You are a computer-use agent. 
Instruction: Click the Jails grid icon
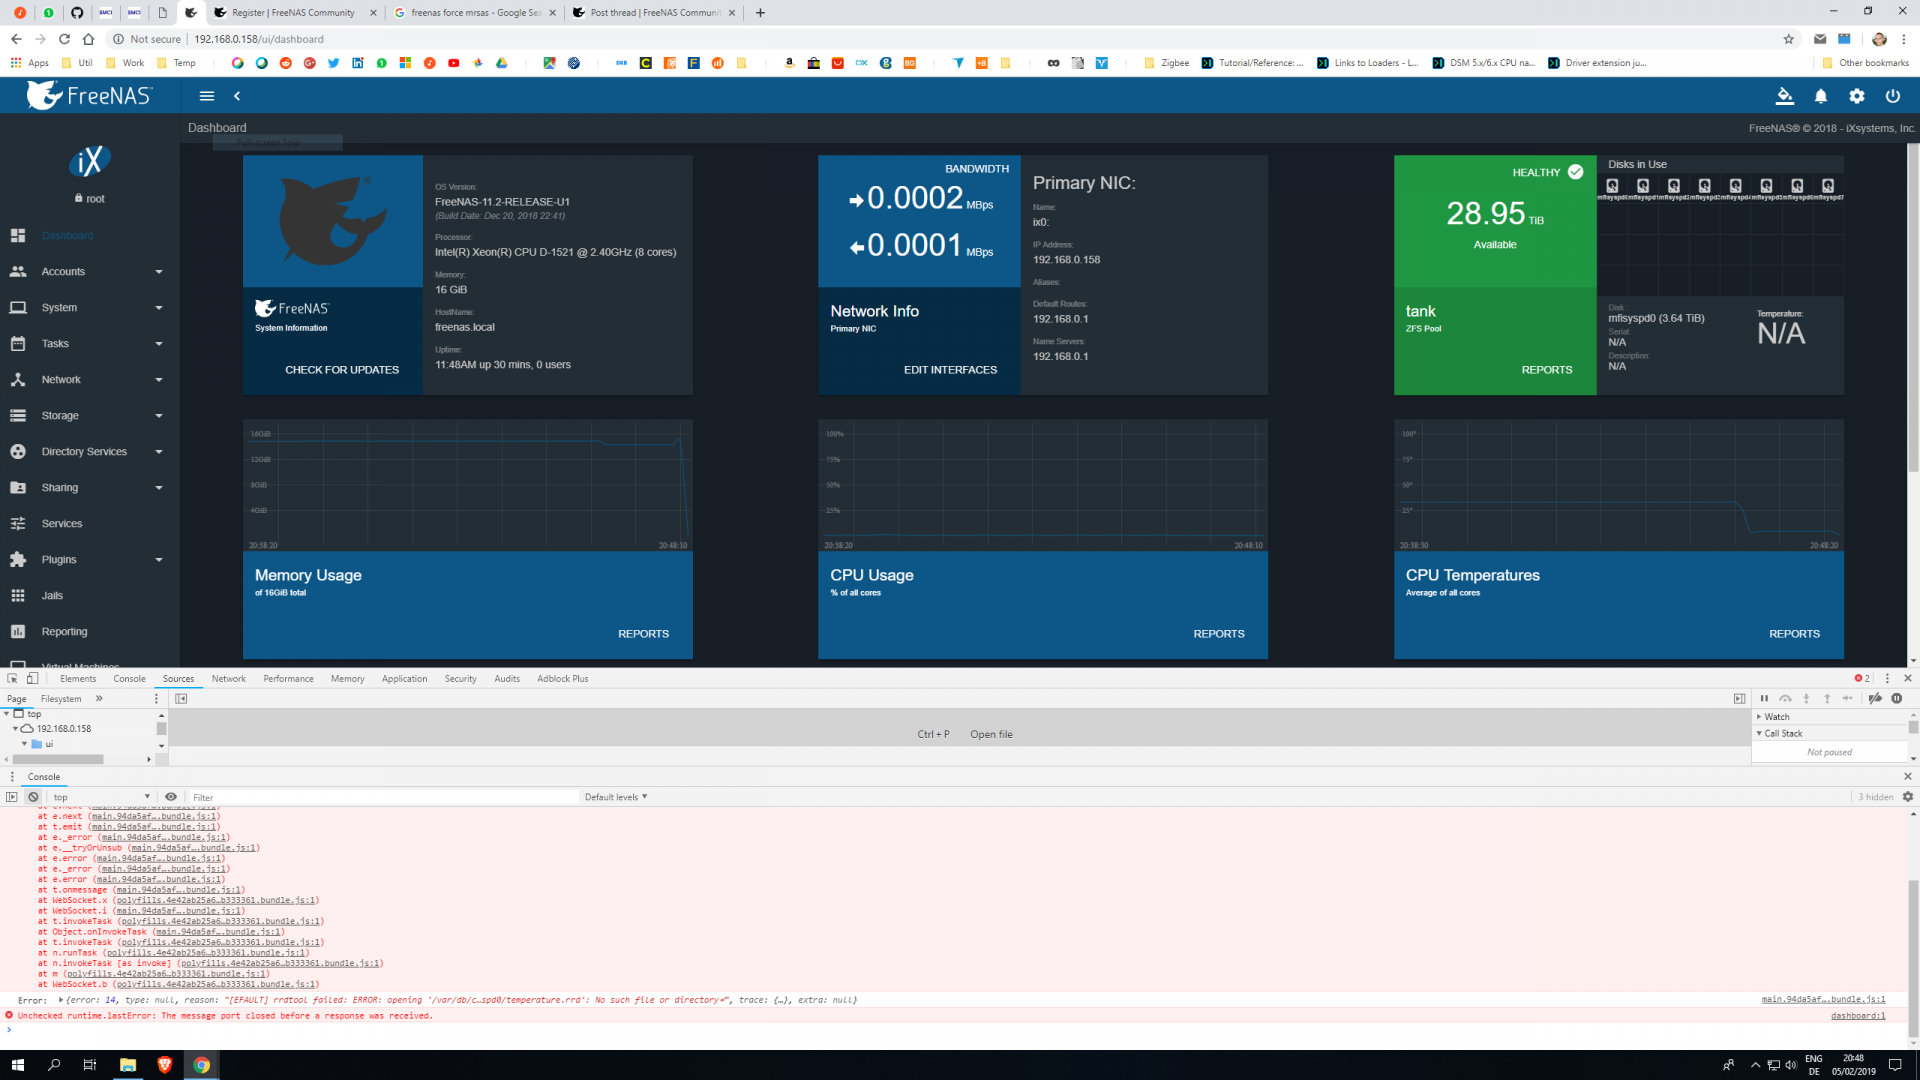[x=18, y=596]
